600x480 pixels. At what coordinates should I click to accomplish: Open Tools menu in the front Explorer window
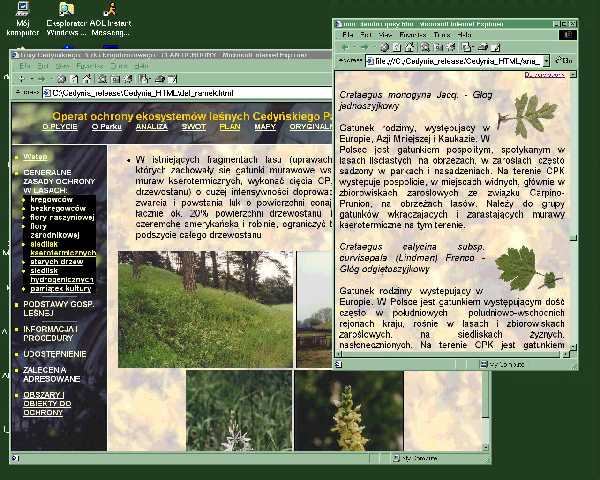point(442,35)
